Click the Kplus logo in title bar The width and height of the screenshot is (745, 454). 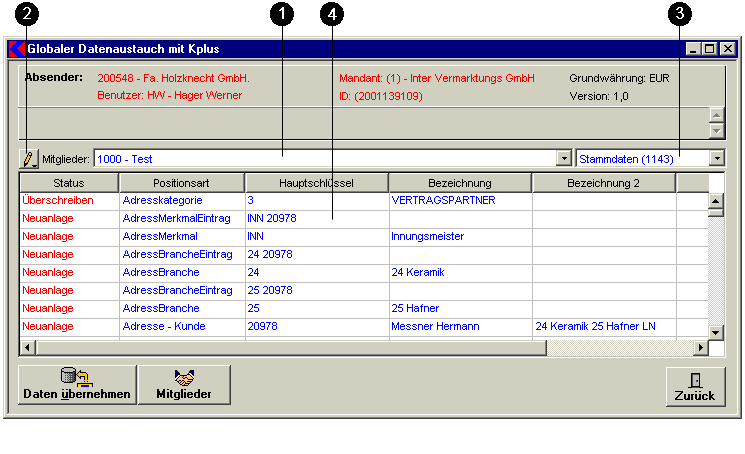pyautogui.click(x=16, y=48)
